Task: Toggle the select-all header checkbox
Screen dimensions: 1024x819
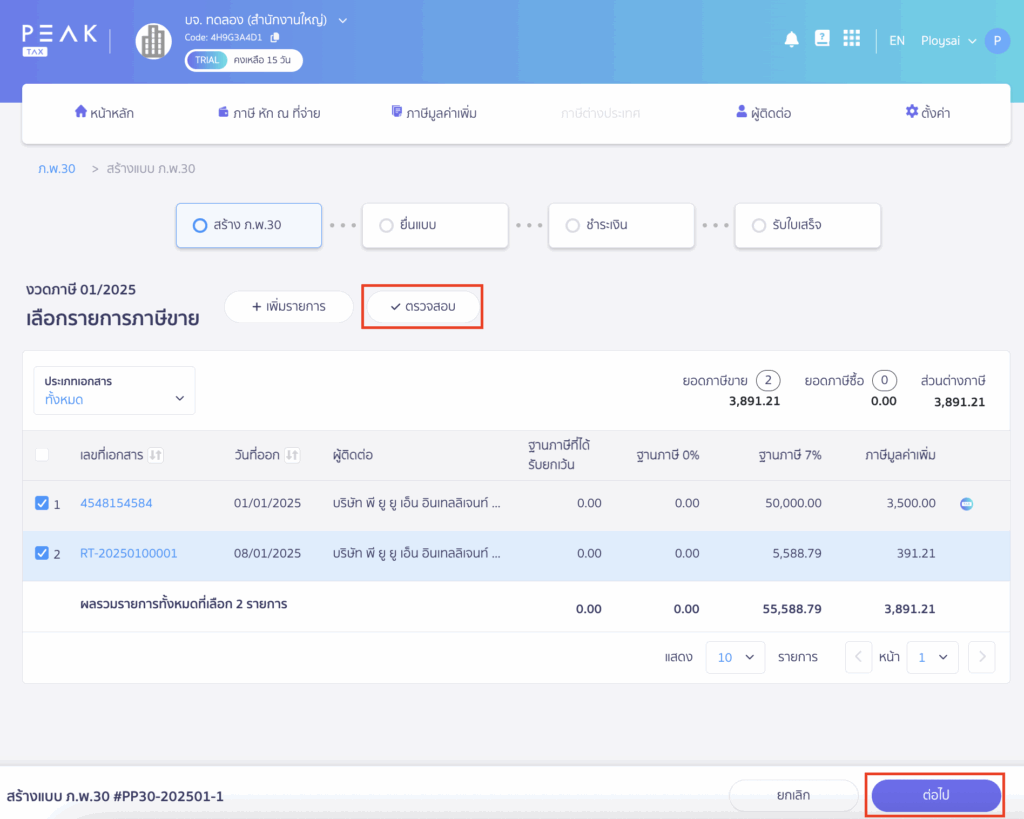Action: [42, 455]
